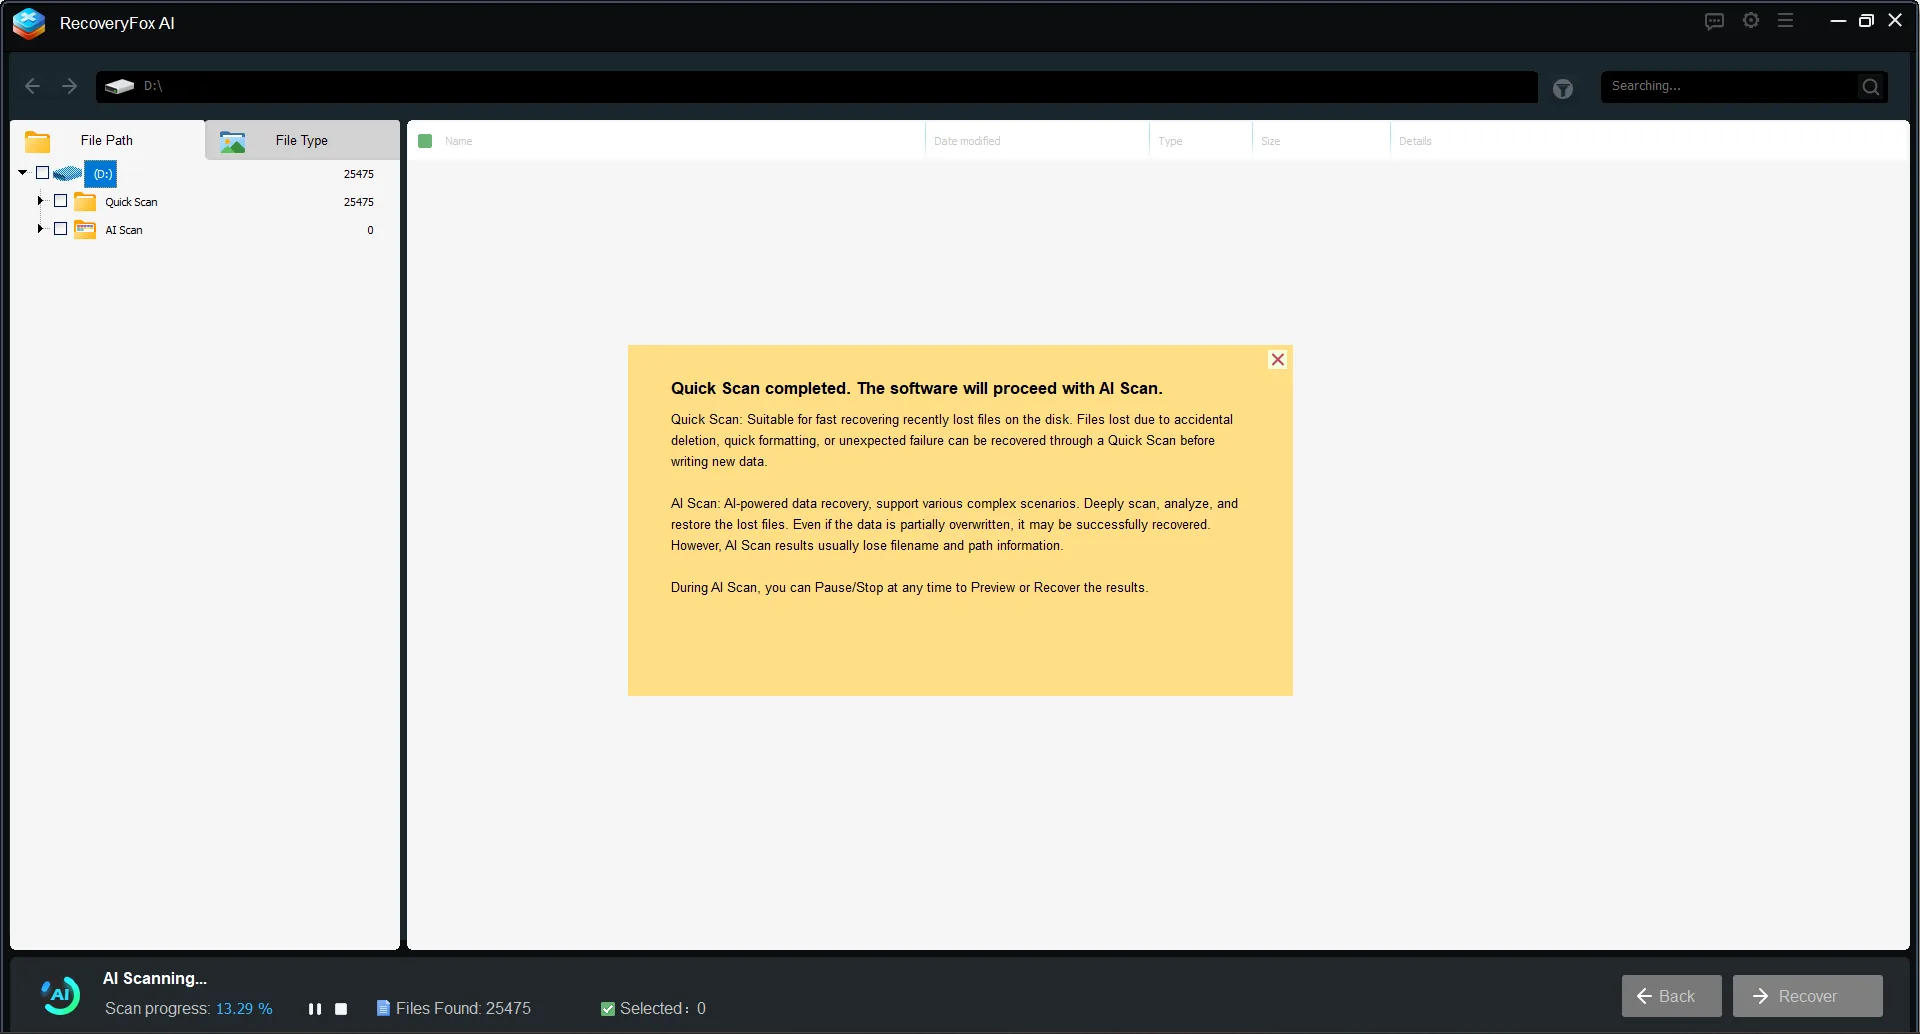The height and width of the screenshot is (1034, 1920).
Task: Click the D: drive icon in tree
Action: coord(67,174)
